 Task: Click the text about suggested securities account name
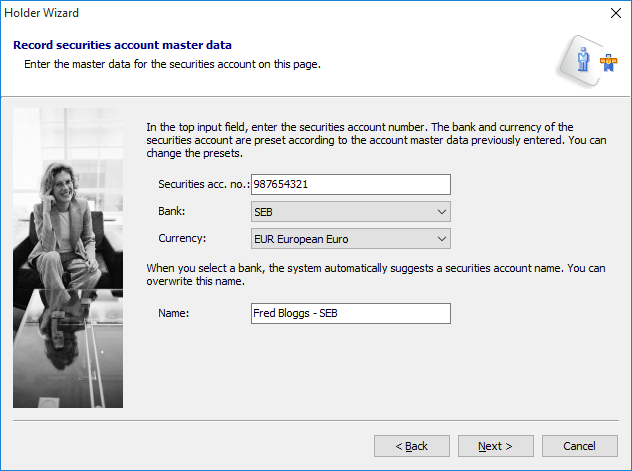376,275
